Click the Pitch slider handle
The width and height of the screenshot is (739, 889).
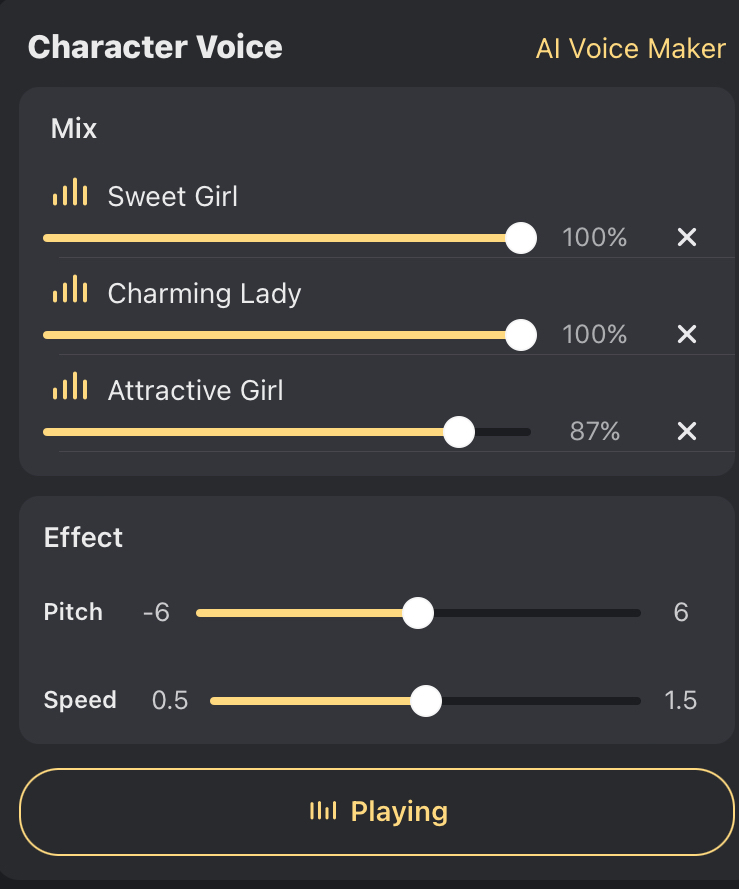[x=418, y=613]
